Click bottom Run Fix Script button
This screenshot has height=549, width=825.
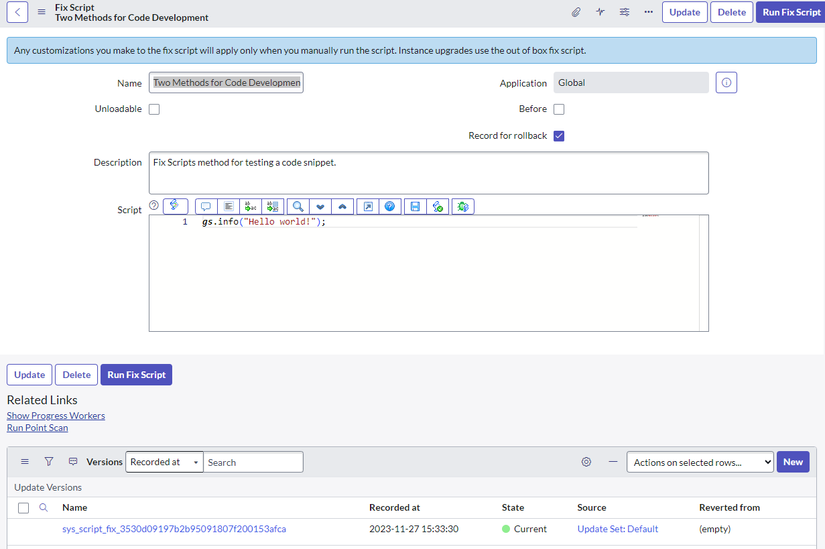[x=136, y=375]
